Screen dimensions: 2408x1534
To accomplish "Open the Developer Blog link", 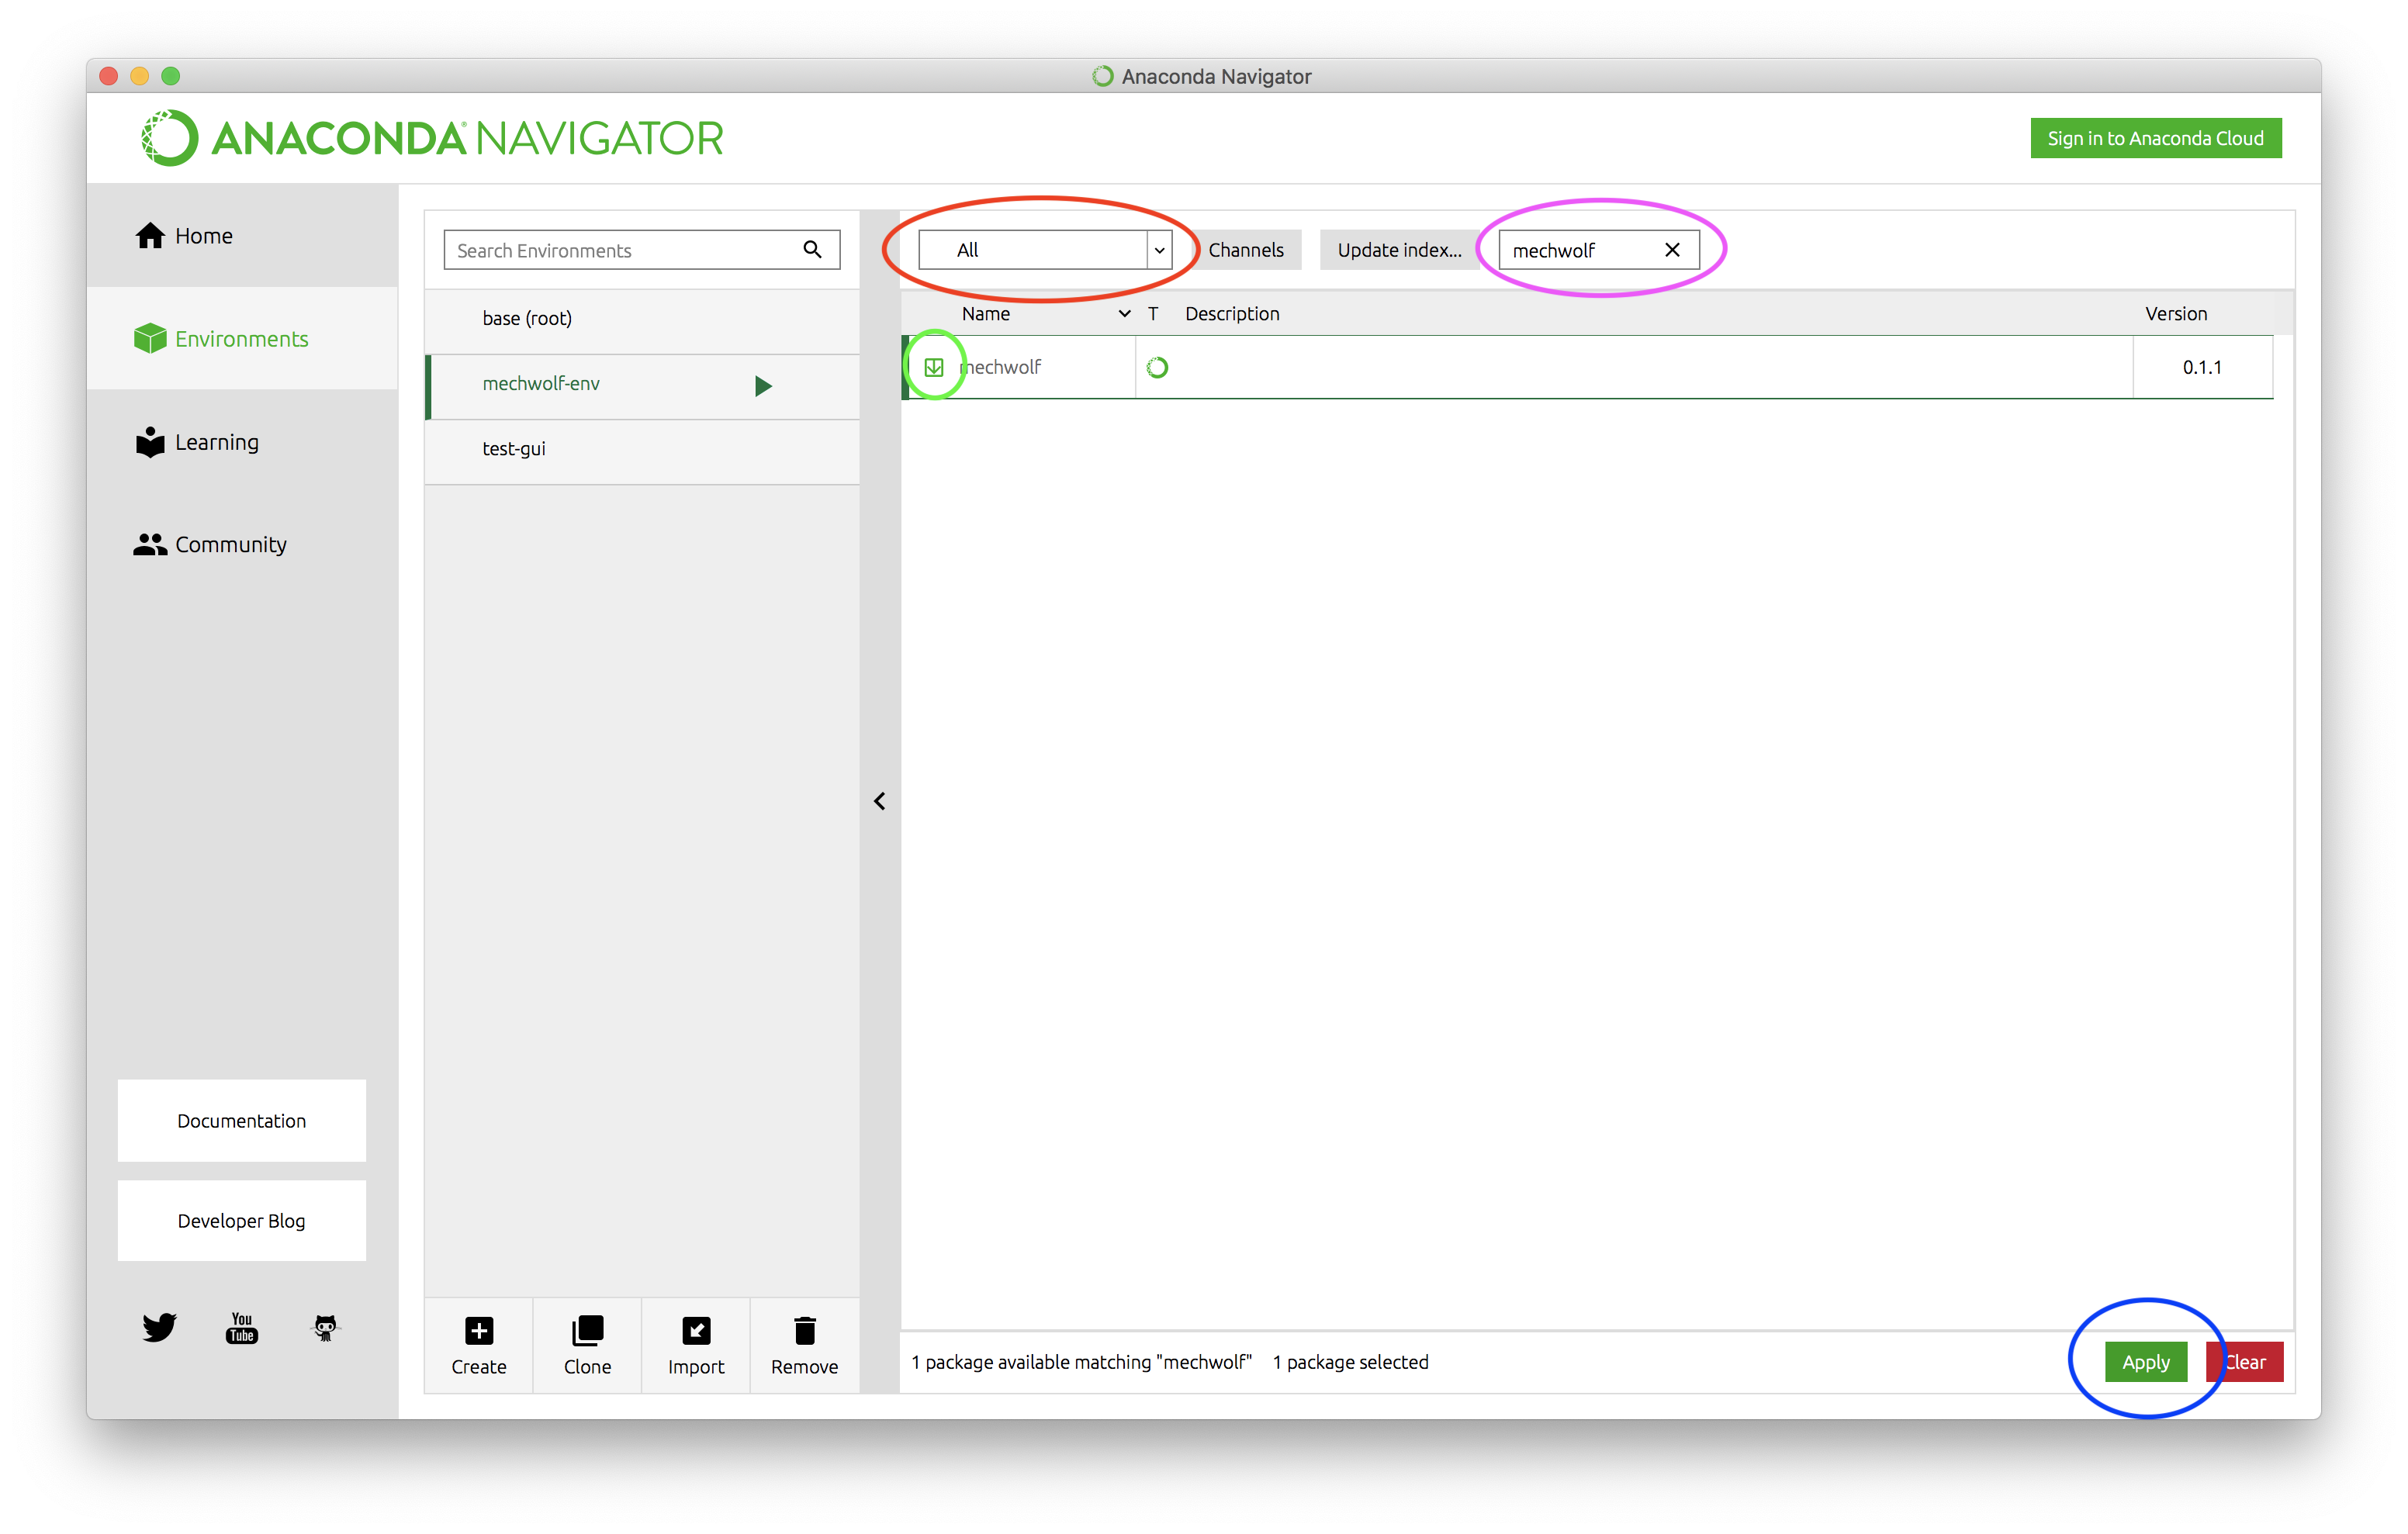I will point(242,1220).
